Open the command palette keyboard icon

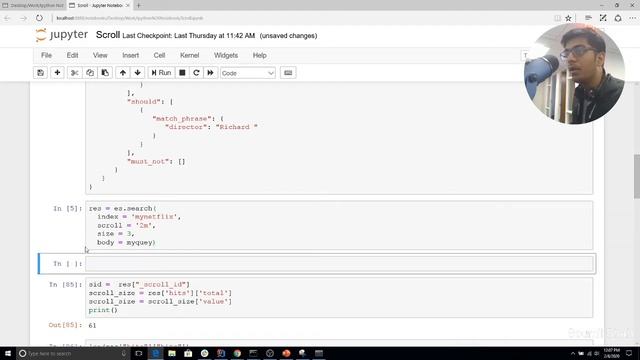(x=288, y=73)
